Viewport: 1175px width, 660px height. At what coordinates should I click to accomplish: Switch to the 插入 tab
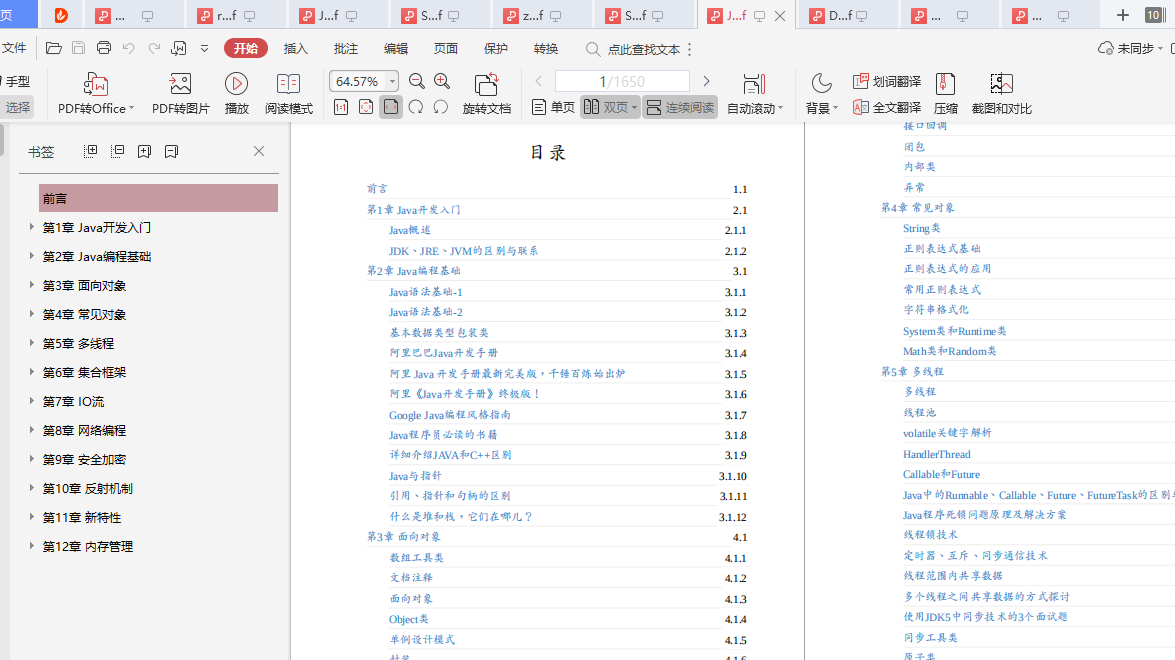coord(295,49)
